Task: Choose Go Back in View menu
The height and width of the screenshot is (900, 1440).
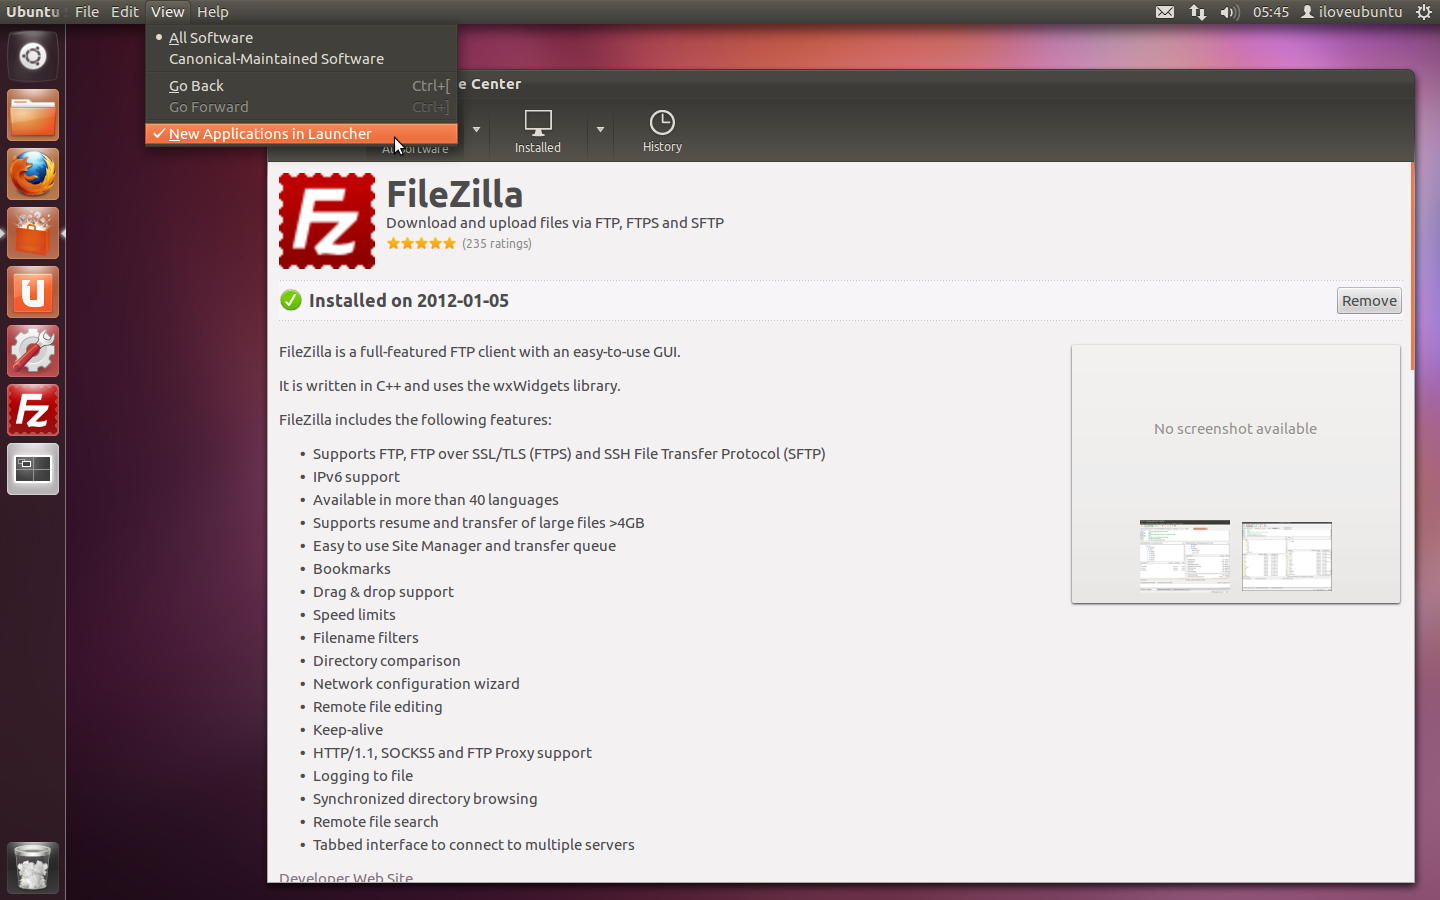Action: (301, 86)
